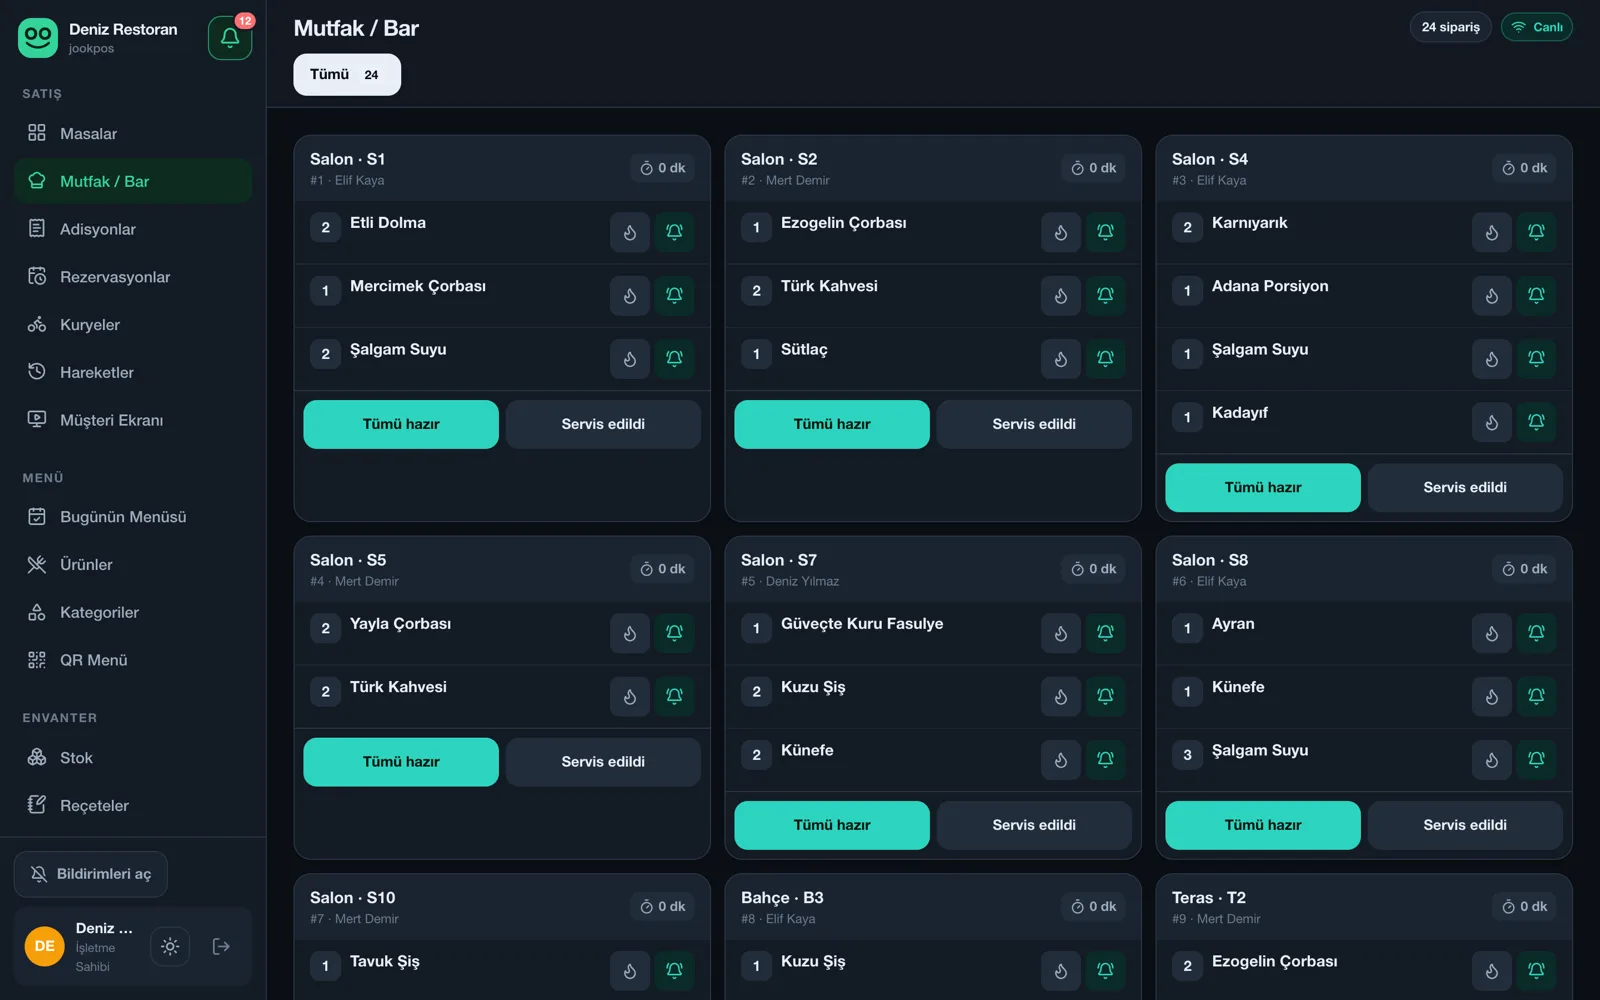Click flame icon for Mercimek Çorbası
The image size is (1600, 1000).
[630, 296]
